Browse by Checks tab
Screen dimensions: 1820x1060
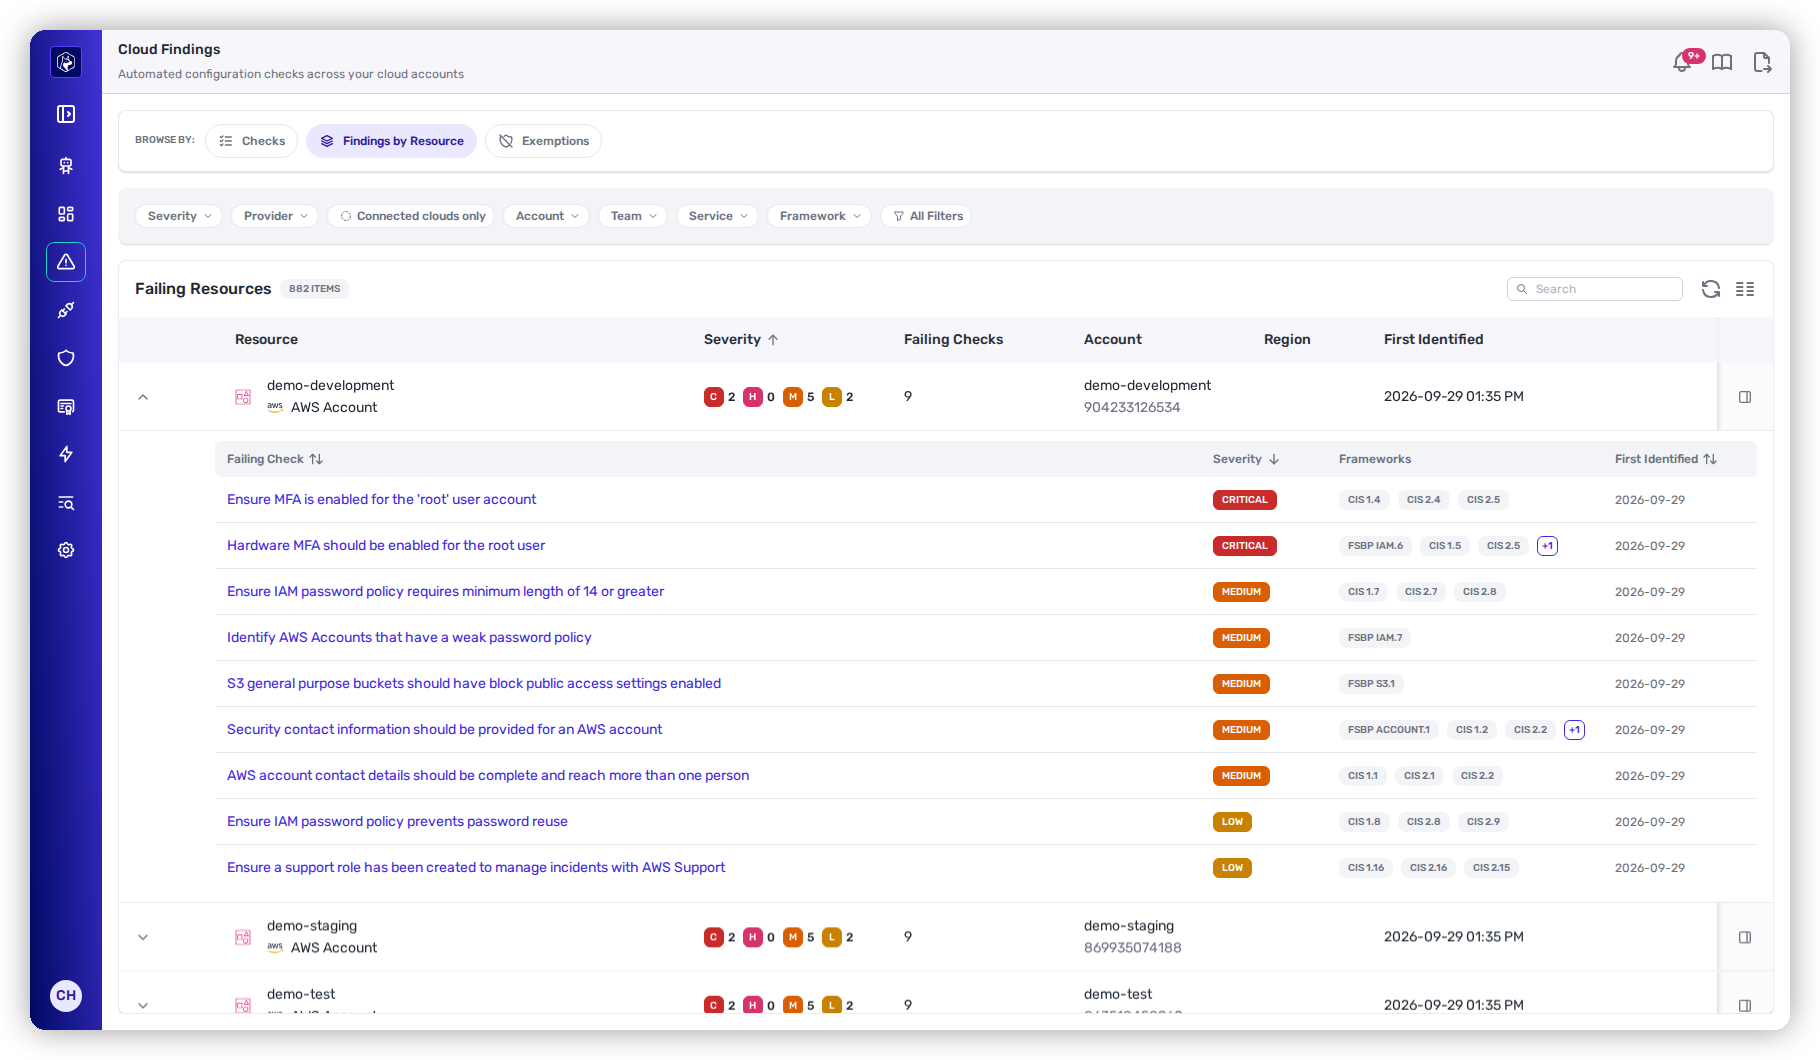pos(252,141)
